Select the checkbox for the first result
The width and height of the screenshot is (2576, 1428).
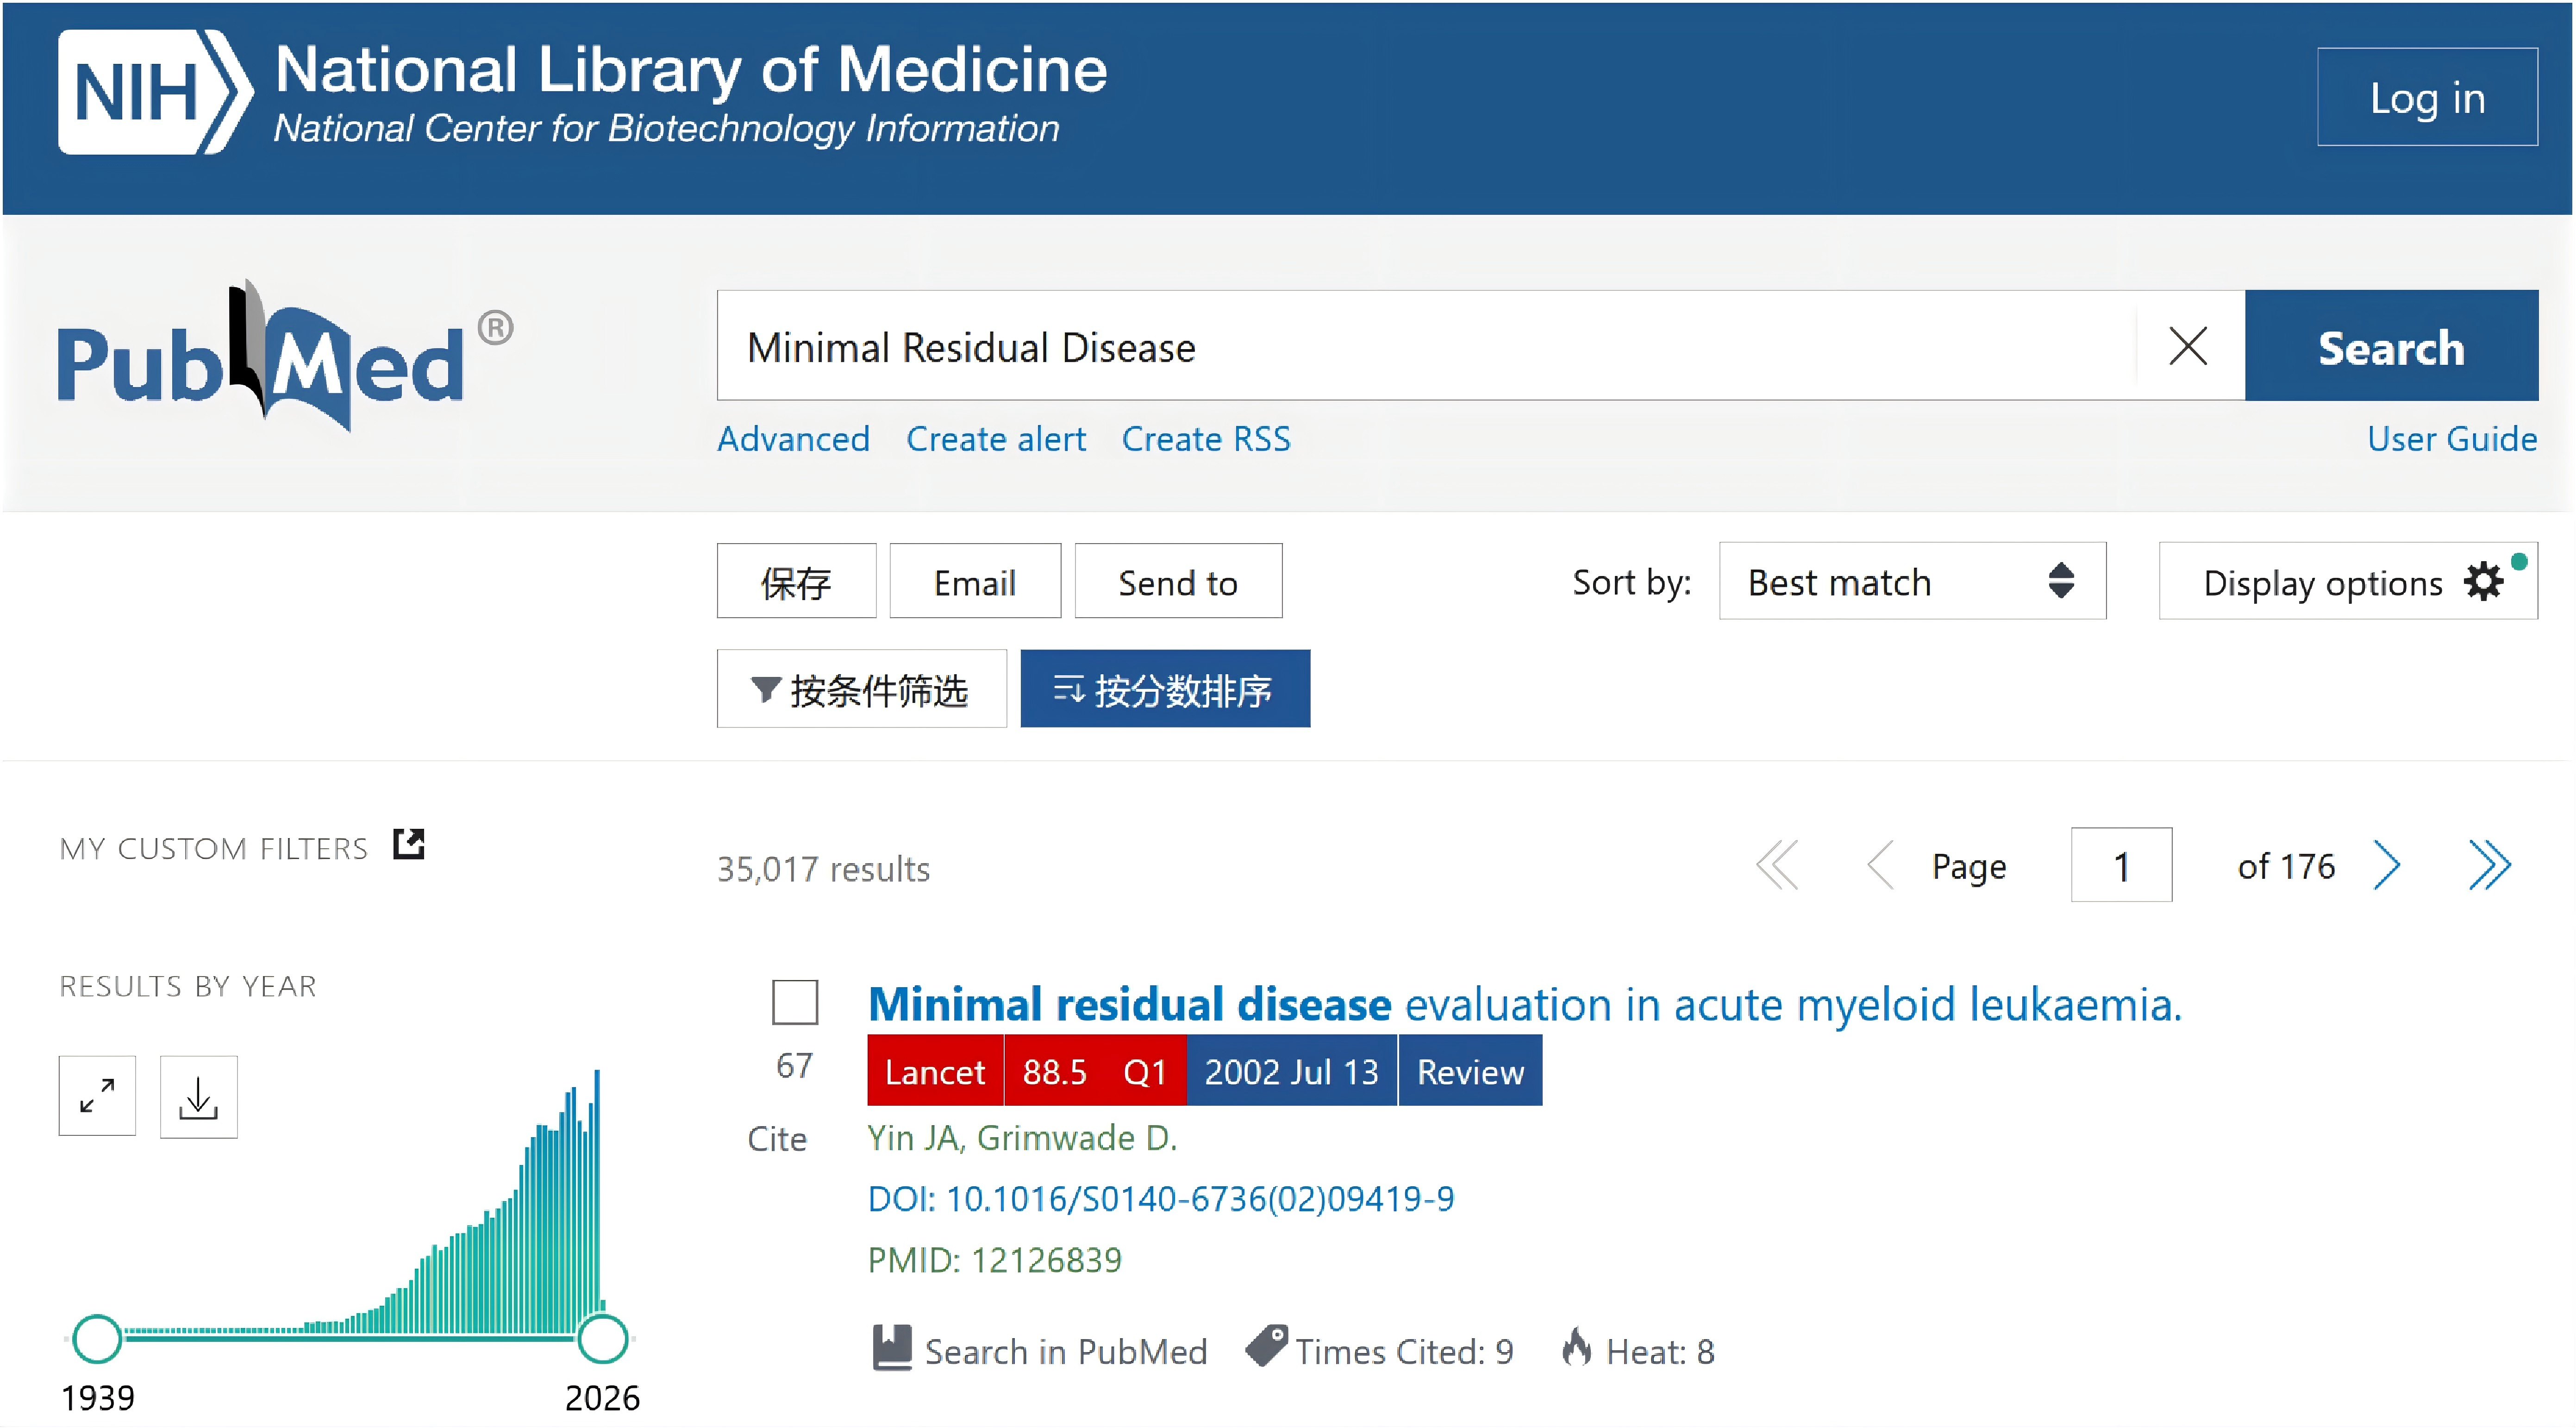(795, 1002)
